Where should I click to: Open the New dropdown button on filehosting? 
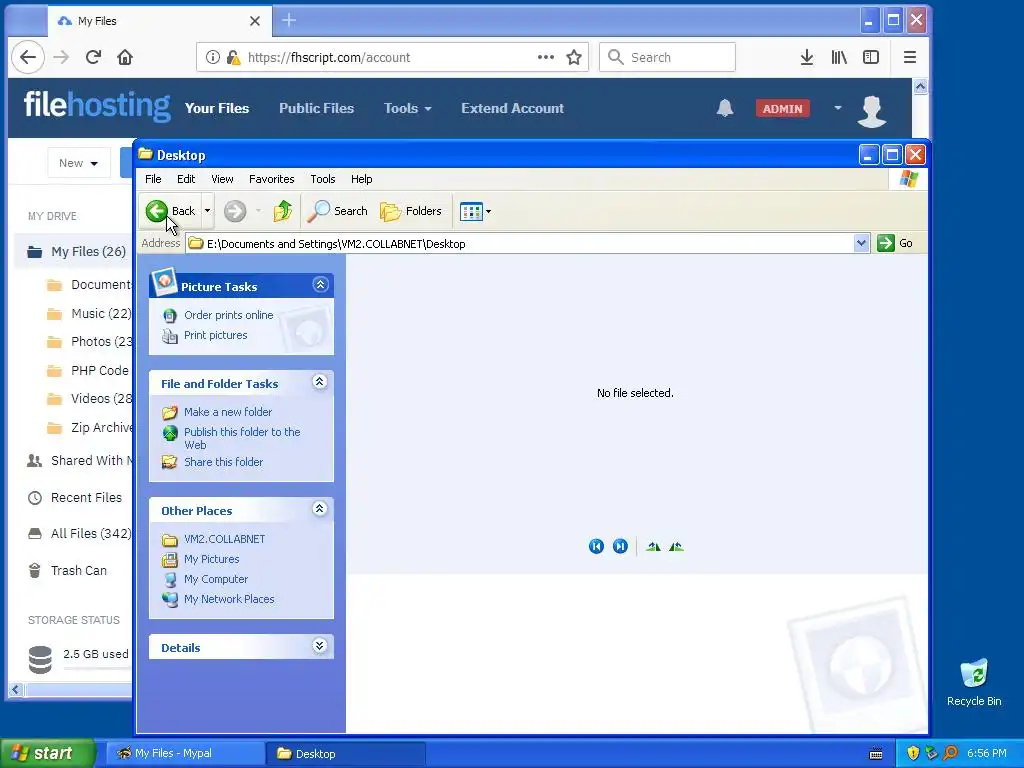coord(78,163)
